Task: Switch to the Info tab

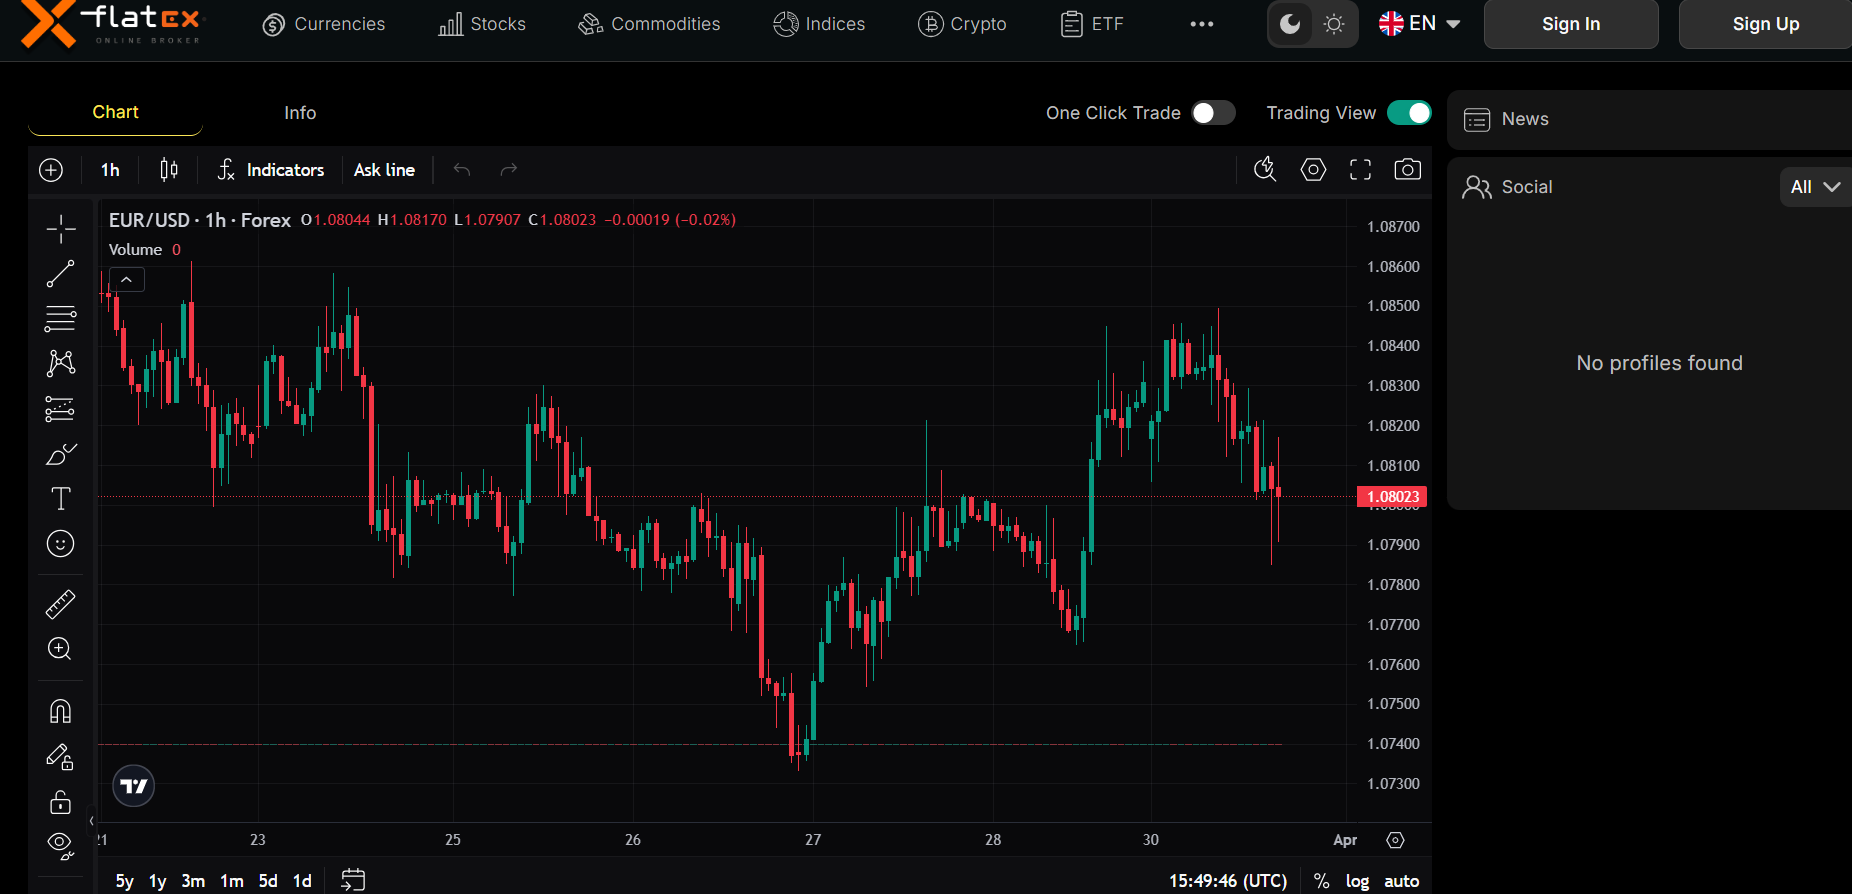Action: tap(300, 113)
